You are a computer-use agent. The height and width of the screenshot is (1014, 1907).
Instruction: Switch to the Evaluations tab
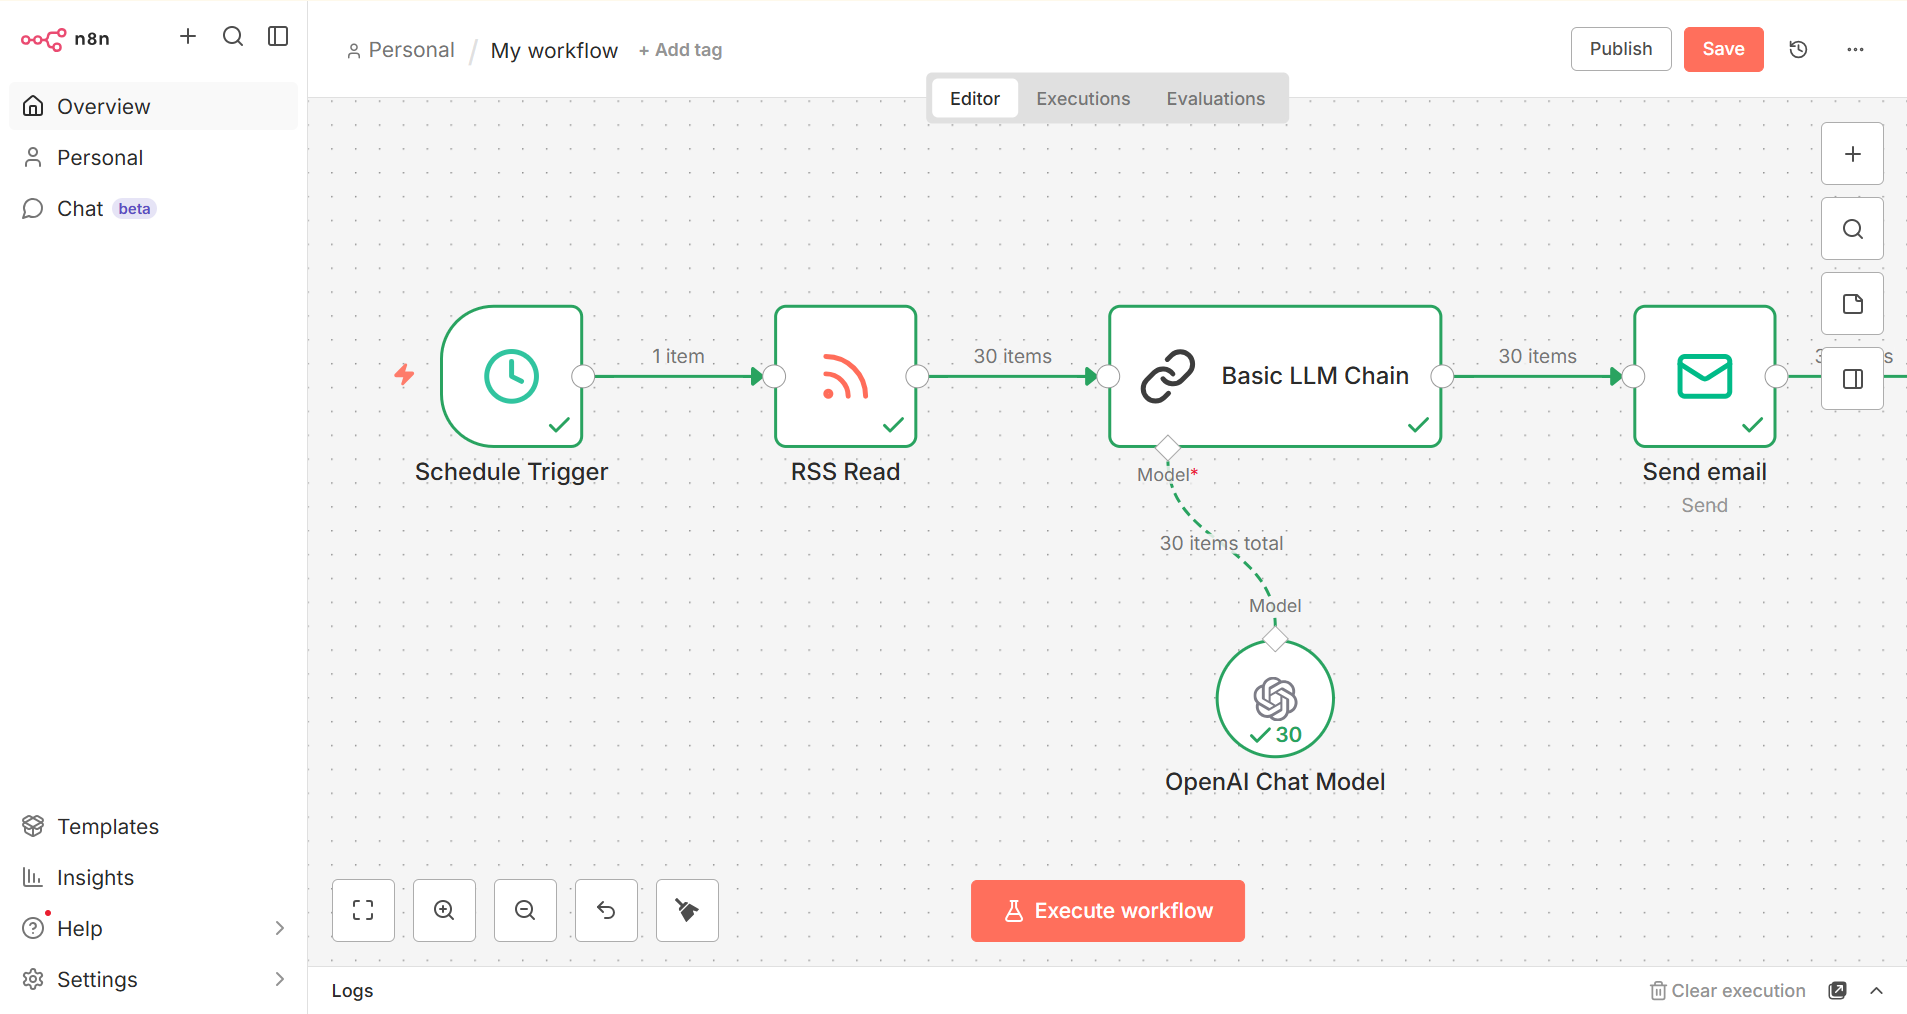coord(1215,98)
